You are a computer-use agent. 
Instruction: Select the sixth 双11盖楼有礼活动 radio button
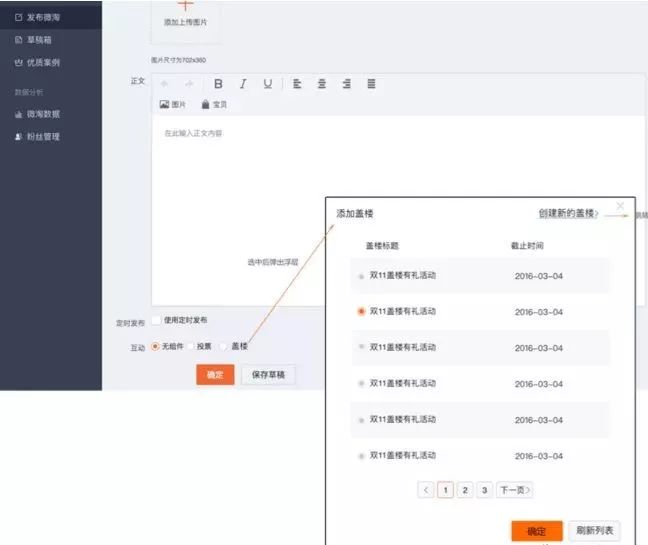pos(361,456)
